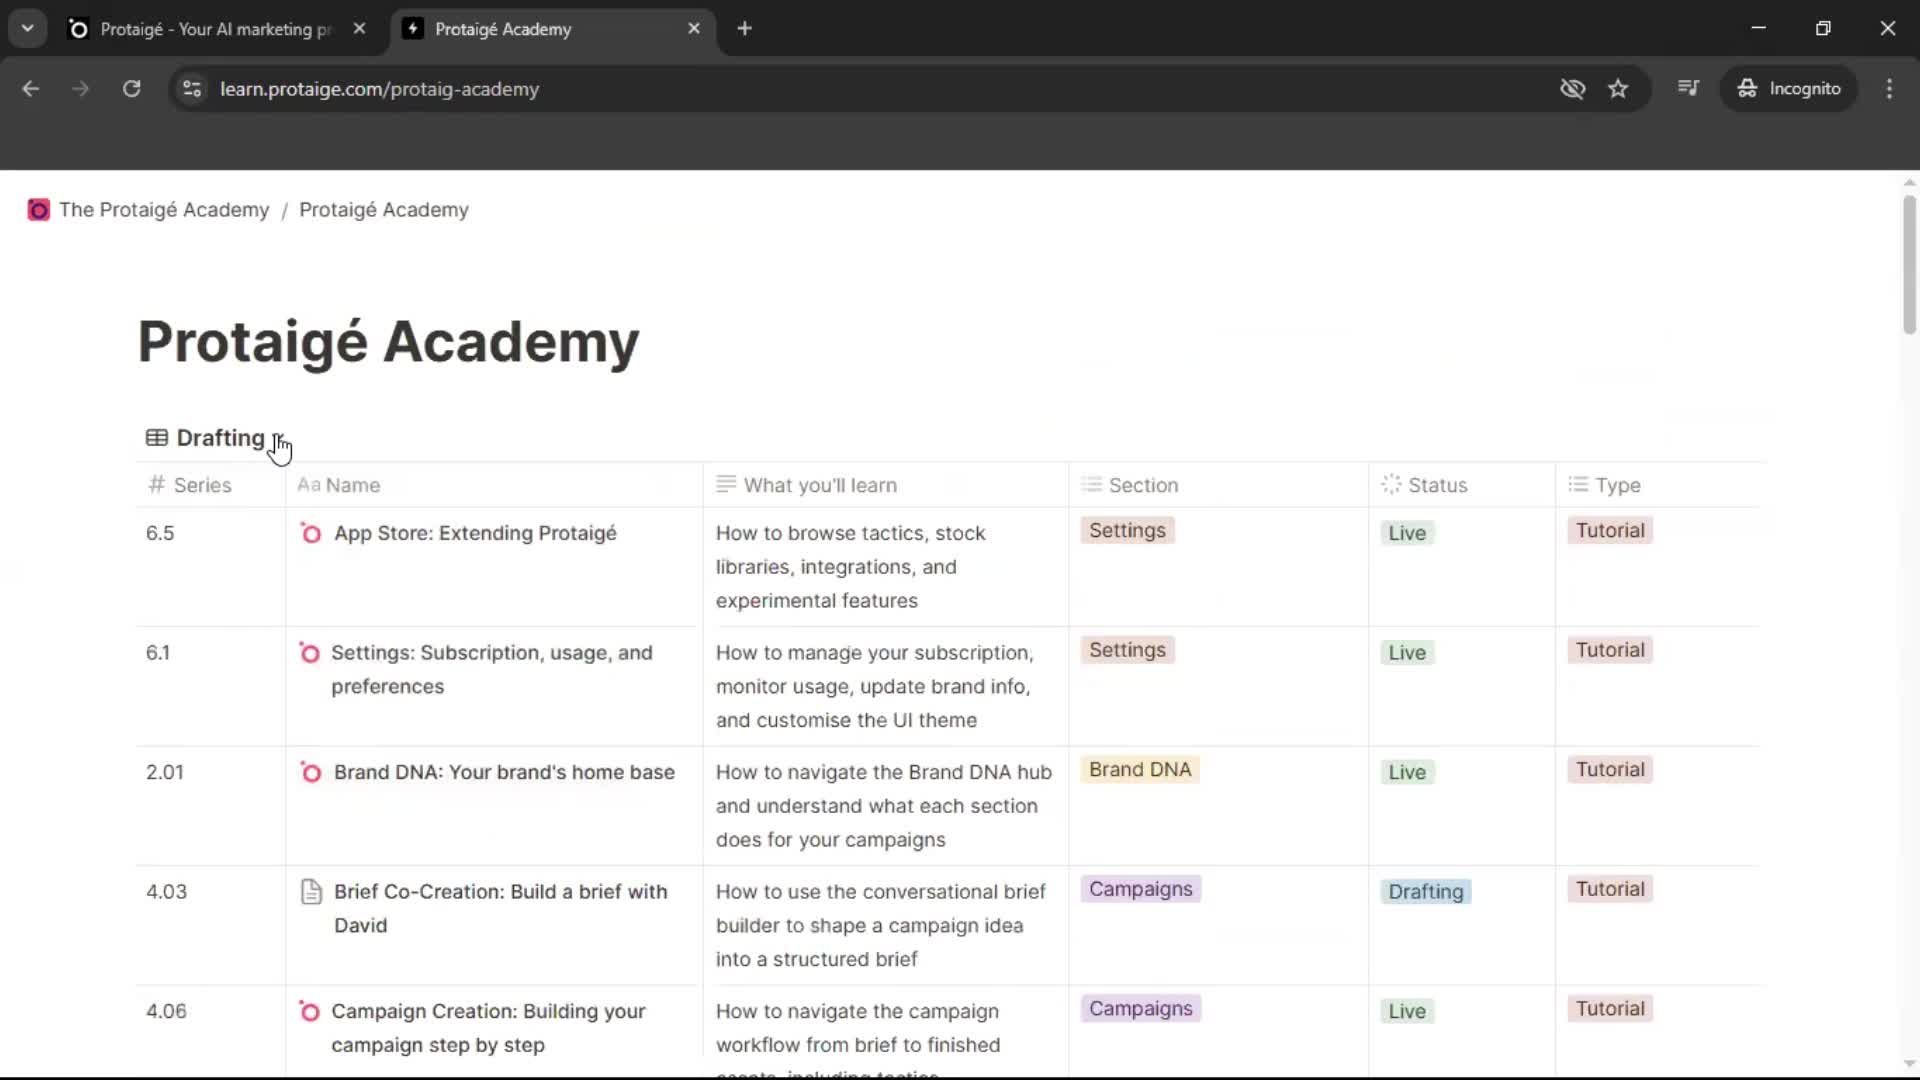The height and width of the screenshot is (1080, 1920).
Task: Click the table view icon beside Drafting
Action: pos(156,437)
